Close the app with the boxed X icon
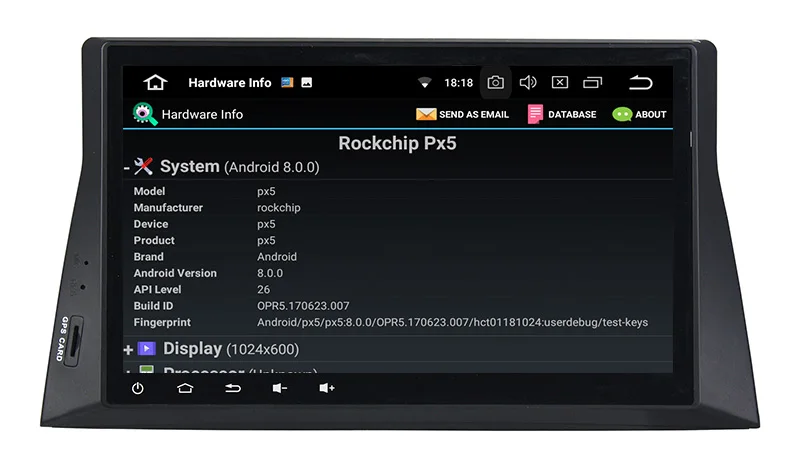This screenshot has width=800, height=461. click(560, 83)
